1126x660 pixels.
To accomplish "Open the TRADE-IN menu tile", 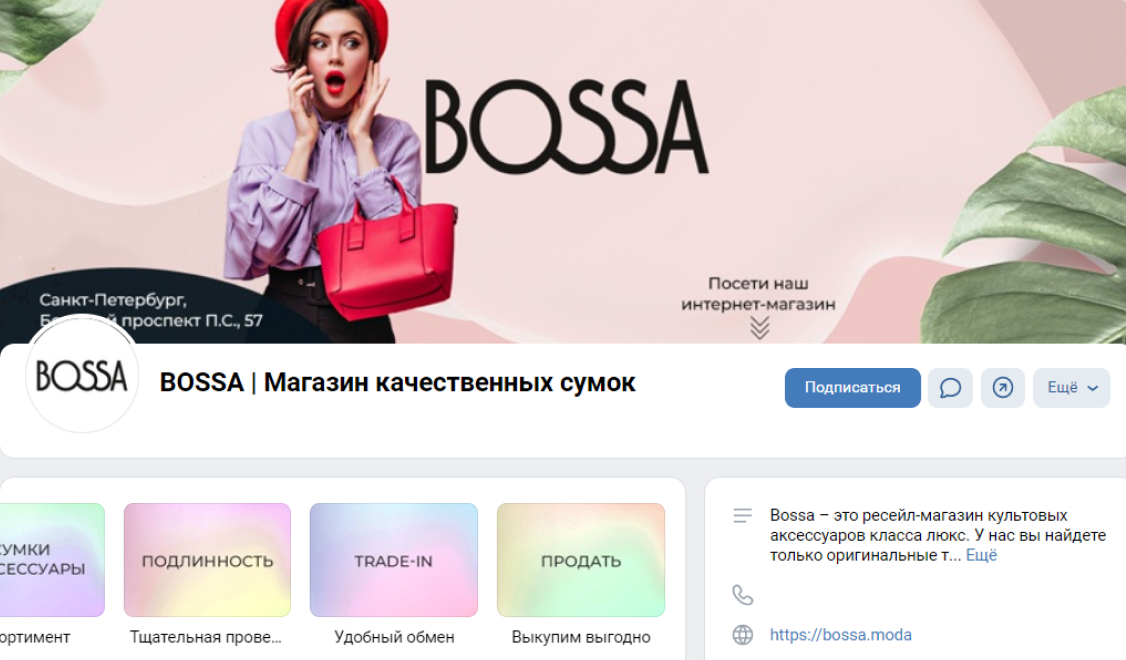I will 394,560.
